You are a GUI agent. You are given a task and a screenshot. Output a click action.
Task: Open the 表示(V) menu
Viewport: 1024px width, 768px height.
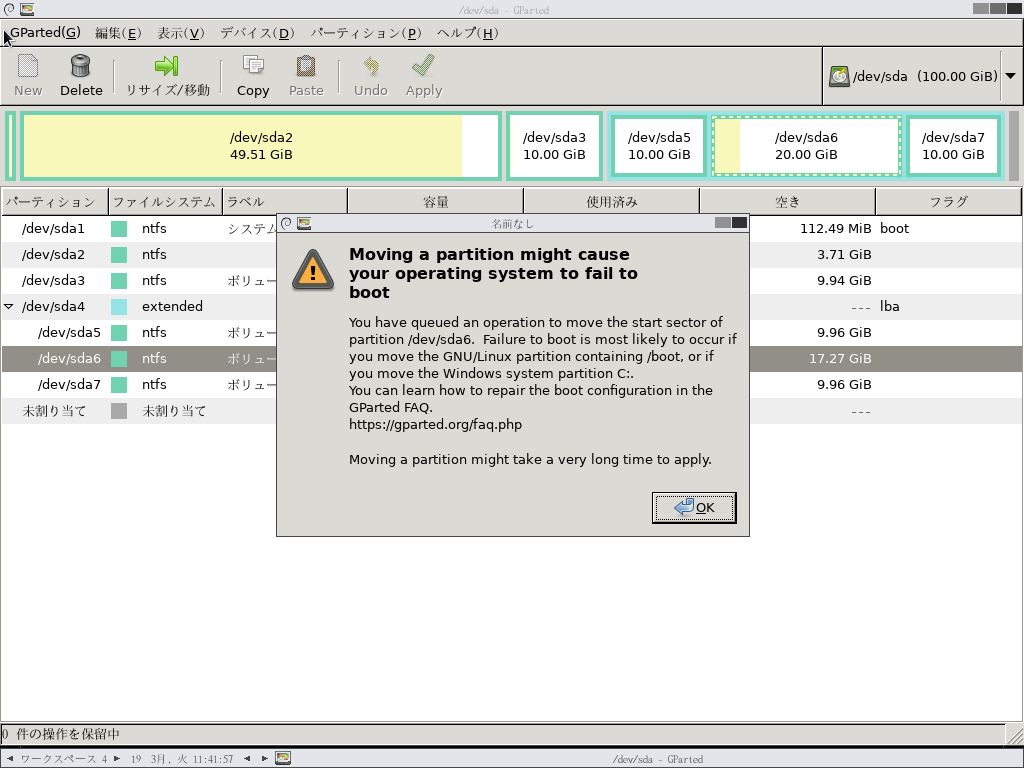pos(180,33)
